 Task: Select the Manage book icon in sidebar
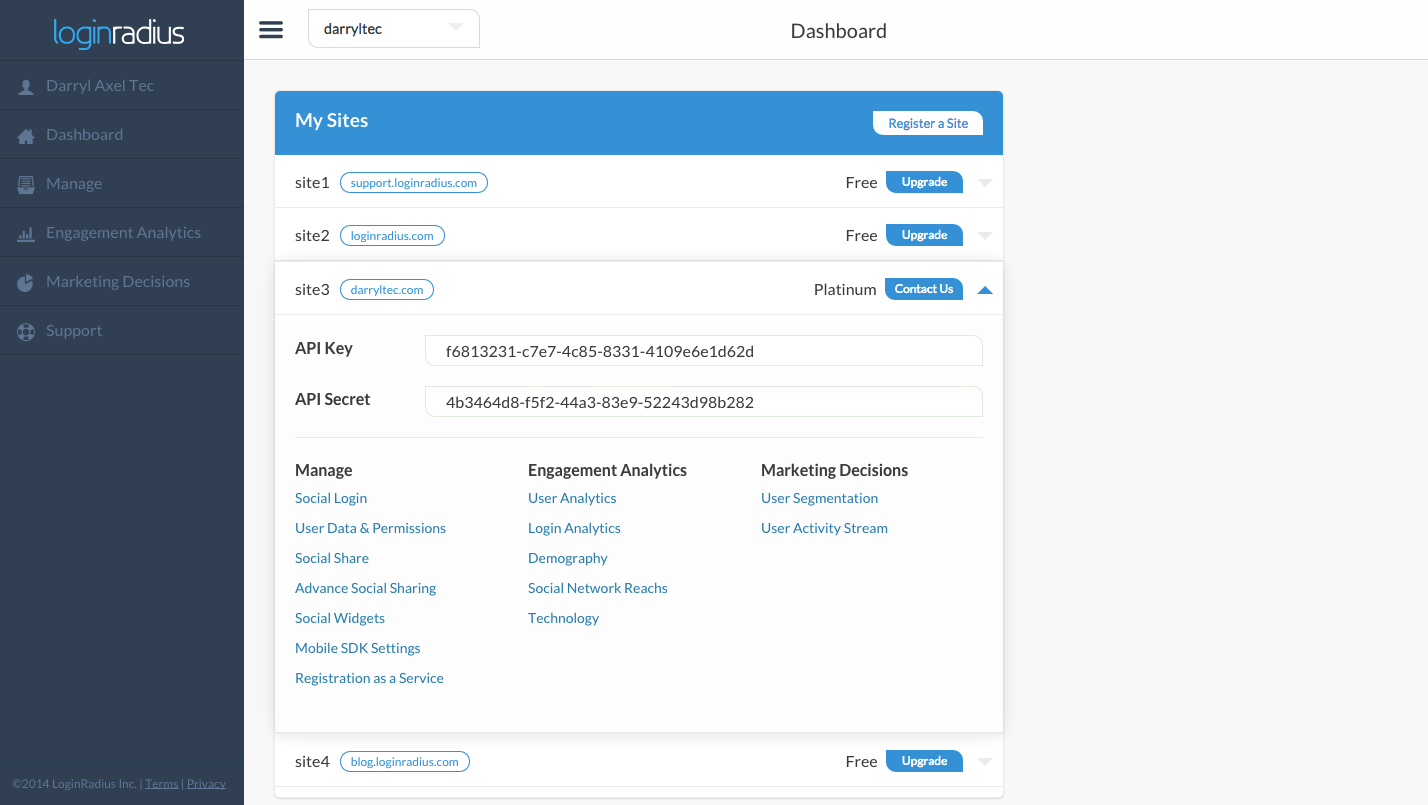pos(25,183)
